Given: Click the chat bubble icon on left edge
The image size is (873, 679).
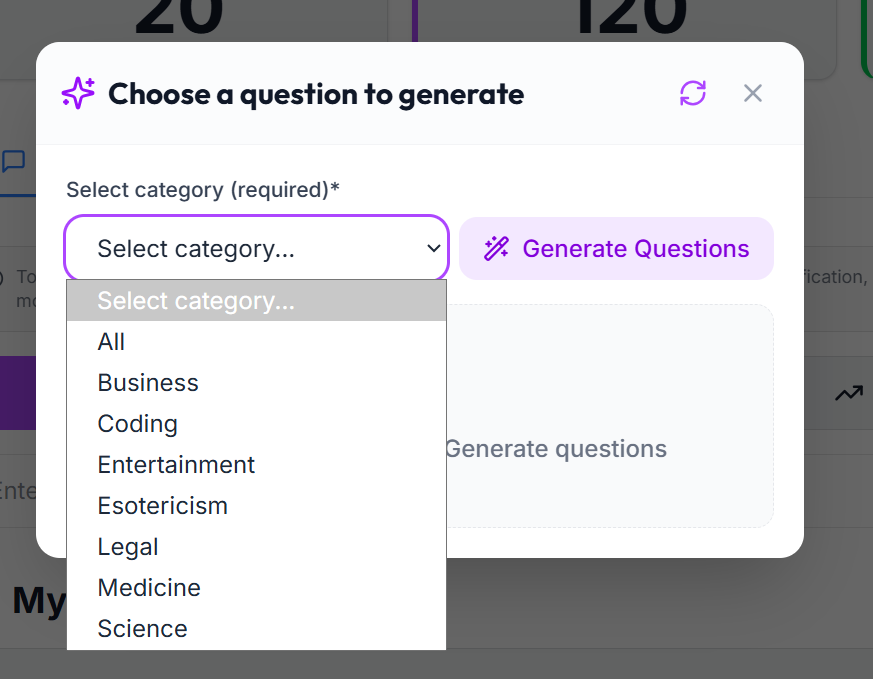Looking at the screenshot, I should 13,161.
